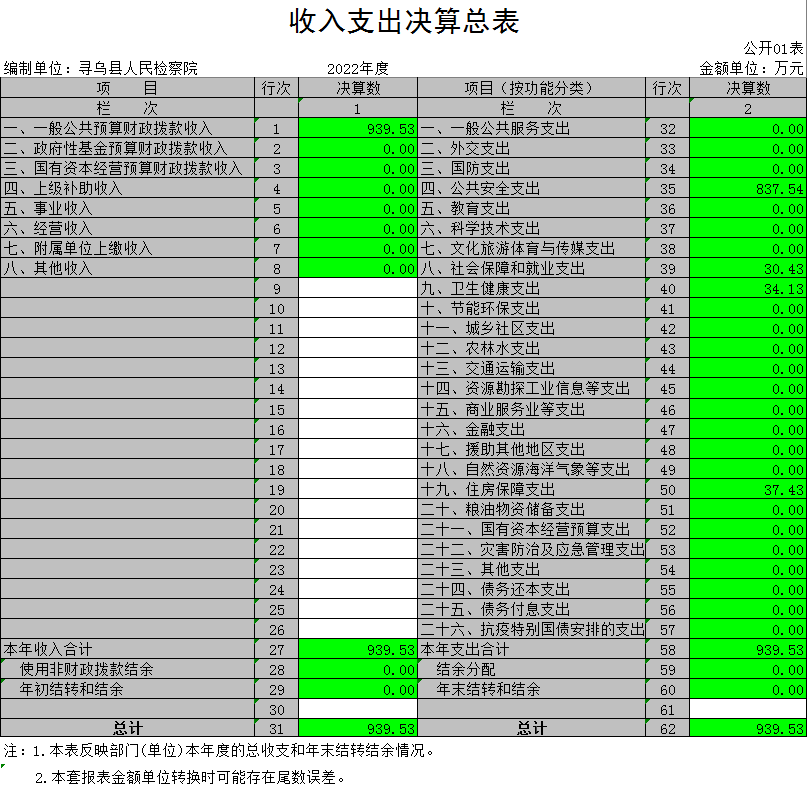Click the 四、上级补助收入 cell
This screenshot has height=790, width=807.
click(x=128, y=188)
